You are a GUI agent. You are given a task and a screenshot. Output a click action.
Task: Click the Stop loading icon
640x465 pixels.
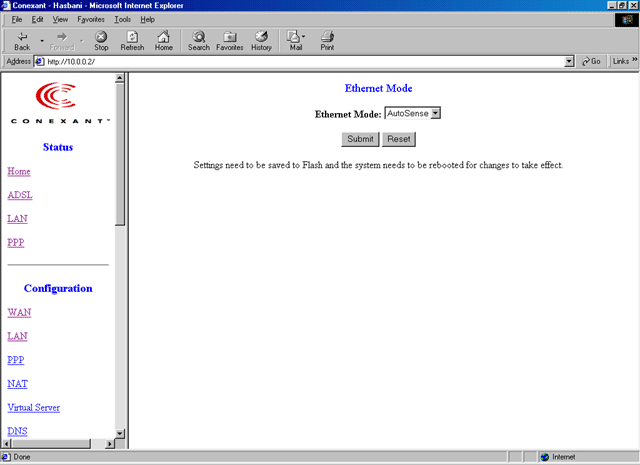[101, 40]
